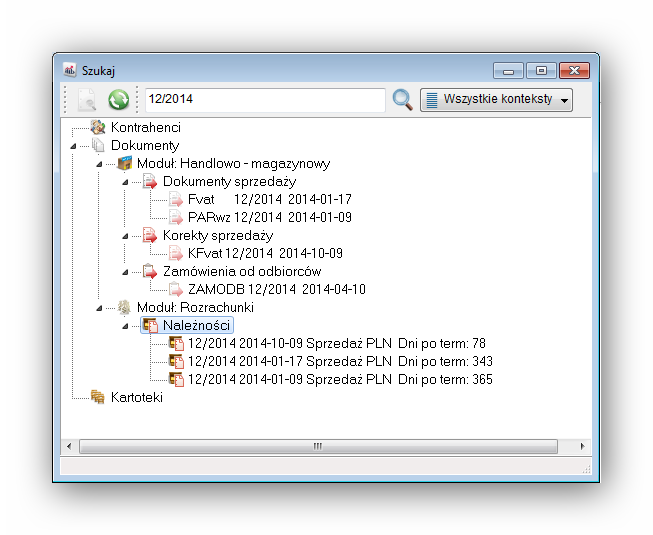Collapse the Dokumenty tree node
653x535 pixels.
(x=73, y=146)
